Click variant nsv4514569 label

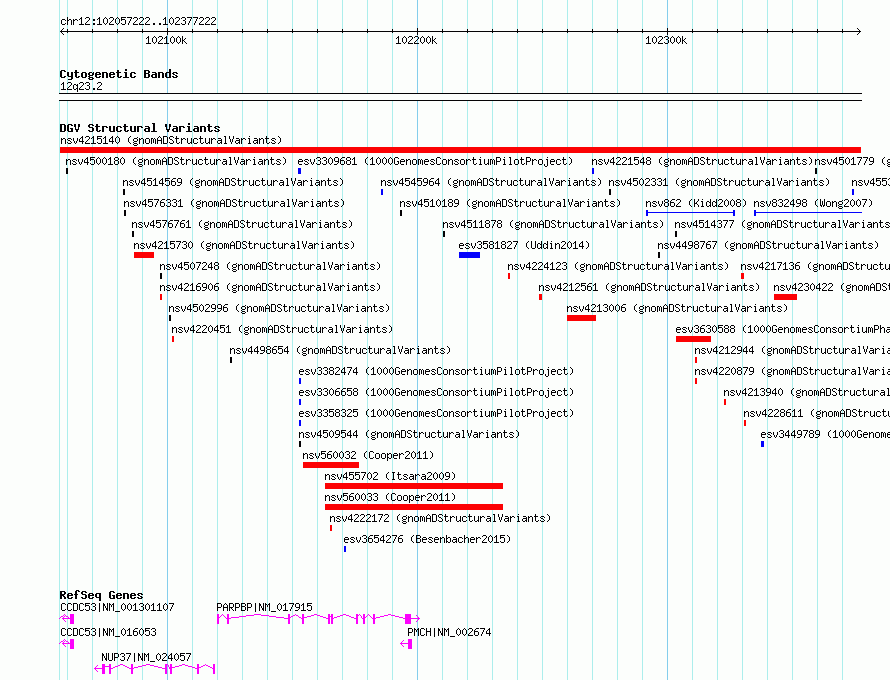pyautogui.click(x=233, y=182)
